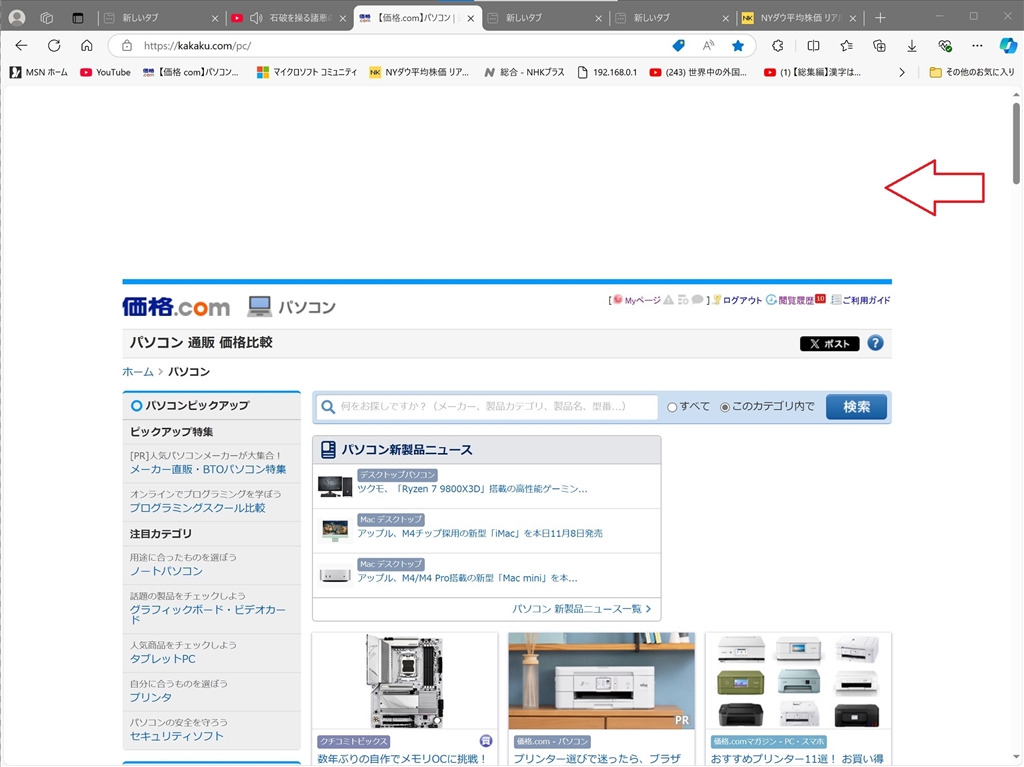Open プログラミングスクール比較 link
This screenshot has height=767, width=1024.
(197, 508)
